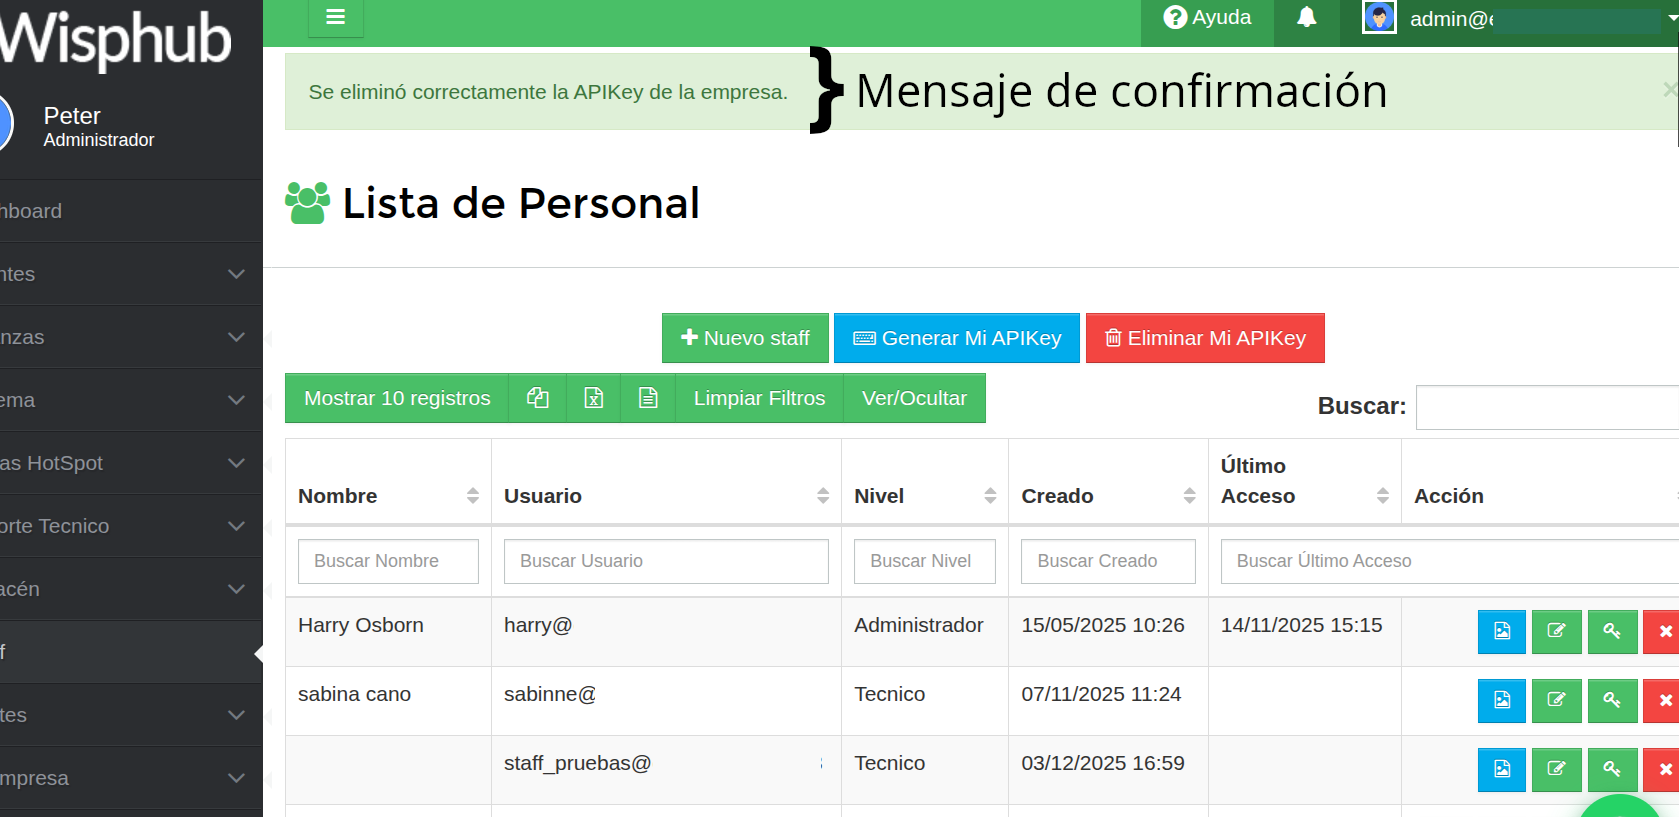Toggle the hamburger sidebar menu button
The image size is (1679, 817).
335,17
